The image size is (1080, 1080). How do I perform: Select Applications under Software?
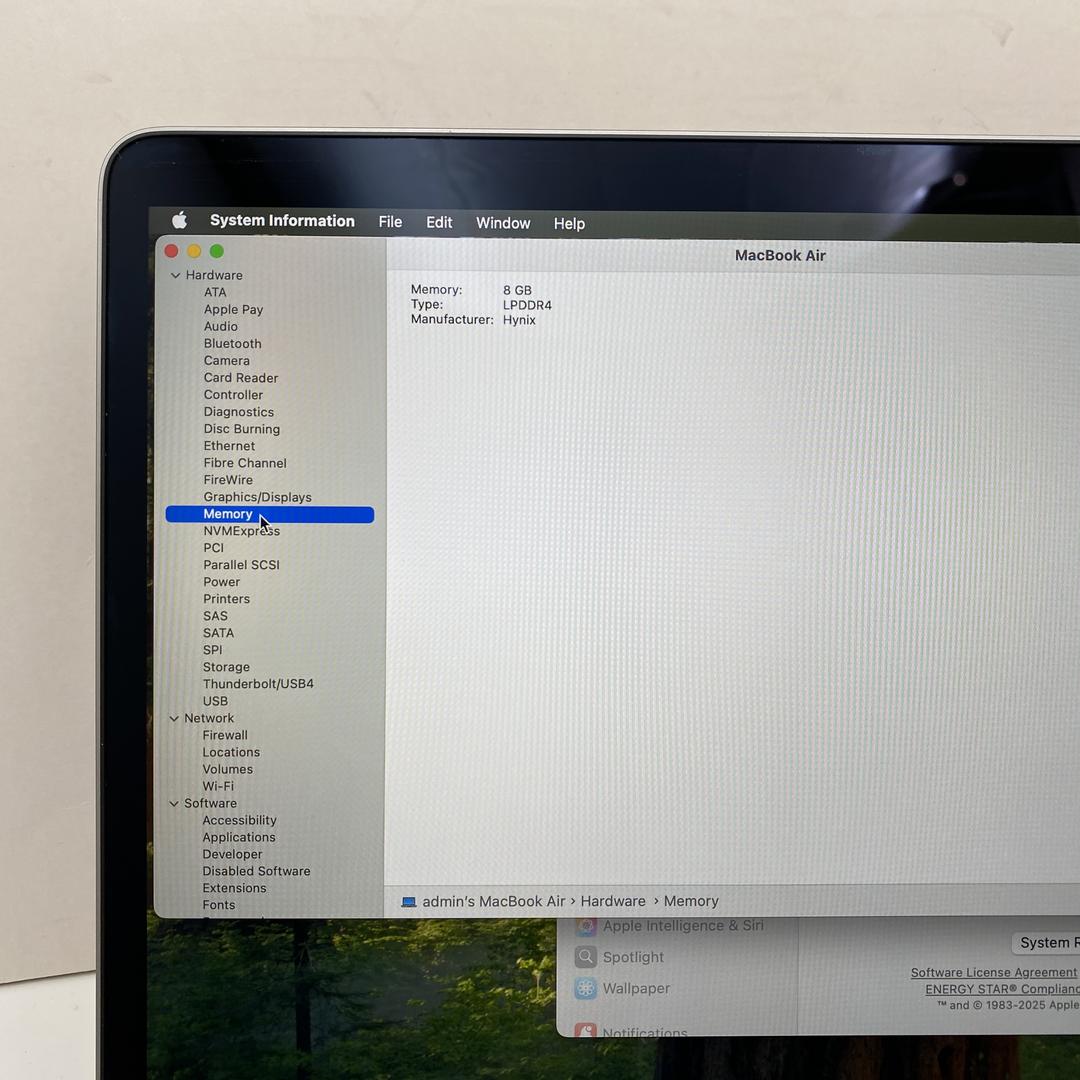239,838
